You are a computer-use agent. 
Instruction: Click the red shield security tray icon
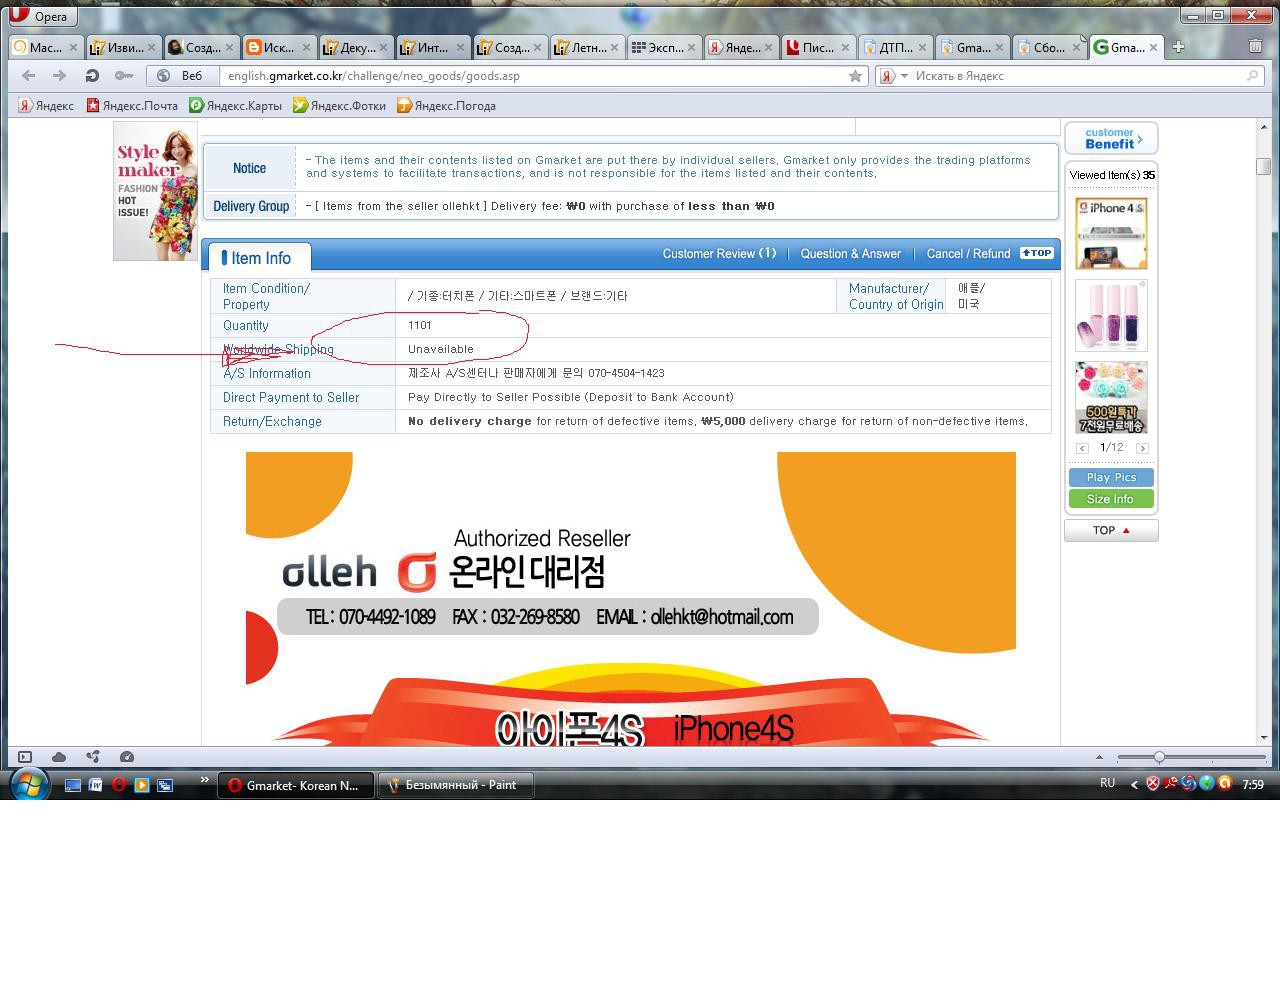point(1153,784)
